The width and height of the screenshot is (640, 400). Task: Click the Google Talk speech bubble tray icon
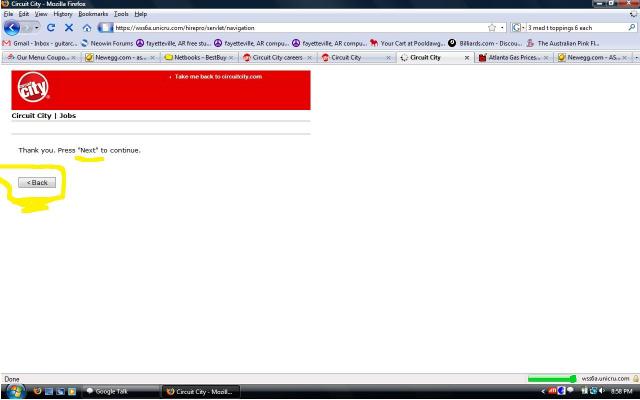point(570,391)
